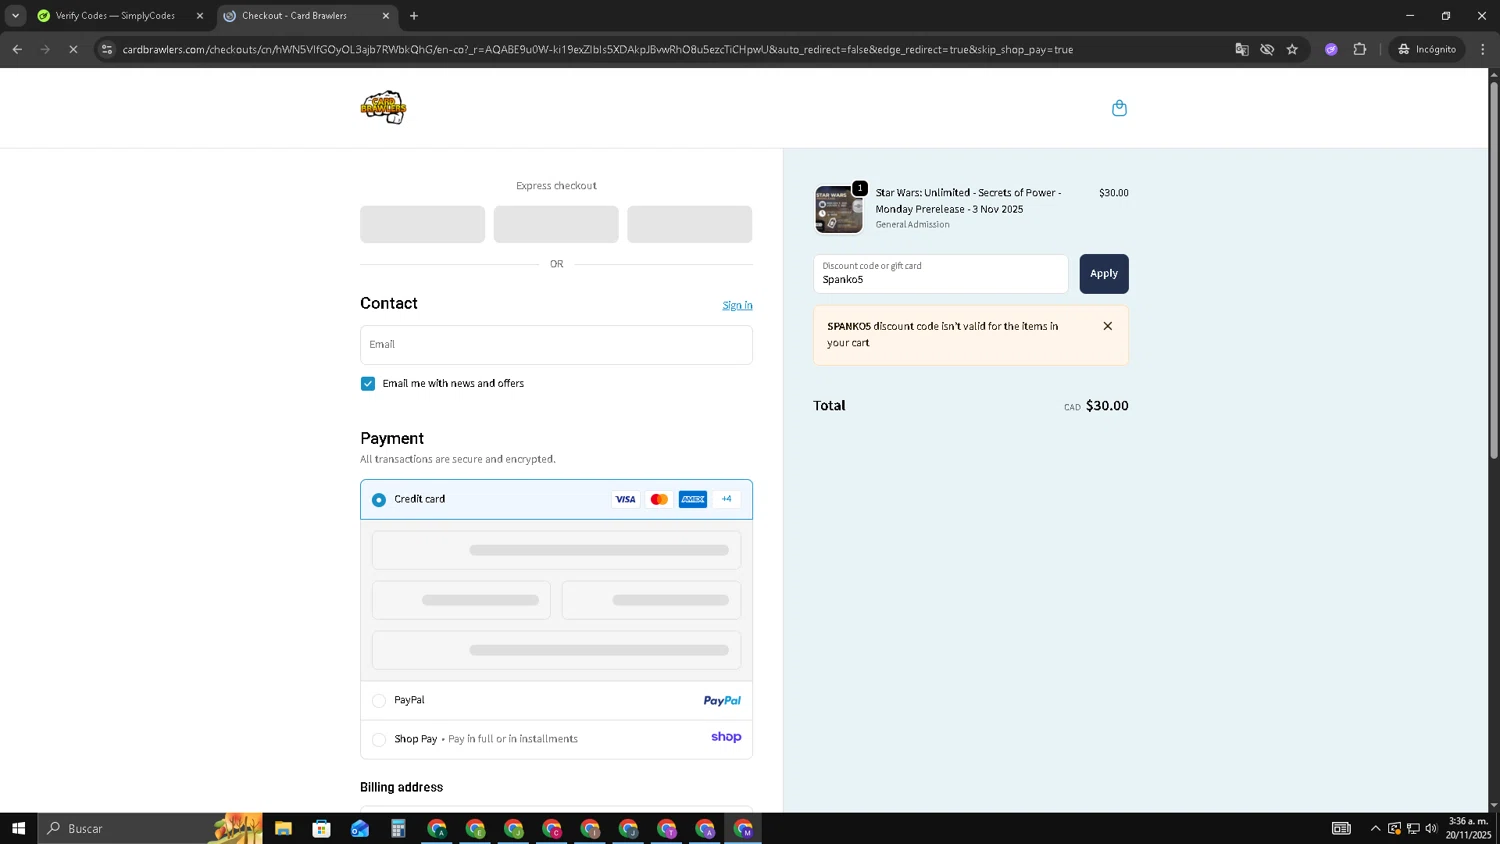Click the discount code or gift card field
This screenshot has width=1500, height=844.
[x=941, y=274]
